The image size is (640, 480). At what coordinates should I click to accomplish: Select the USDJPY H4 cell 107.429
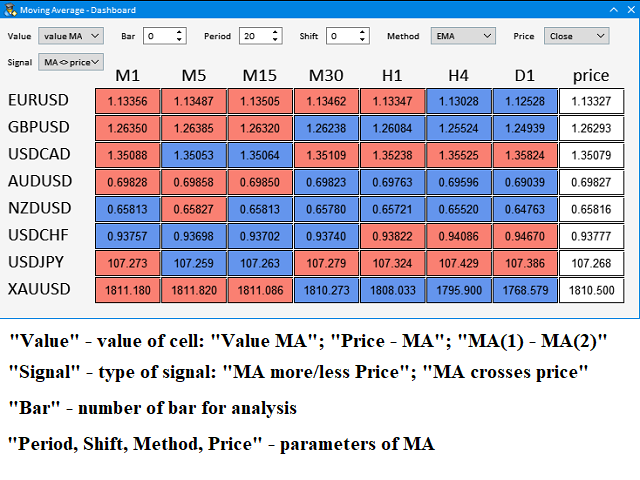tap(459, 263)
